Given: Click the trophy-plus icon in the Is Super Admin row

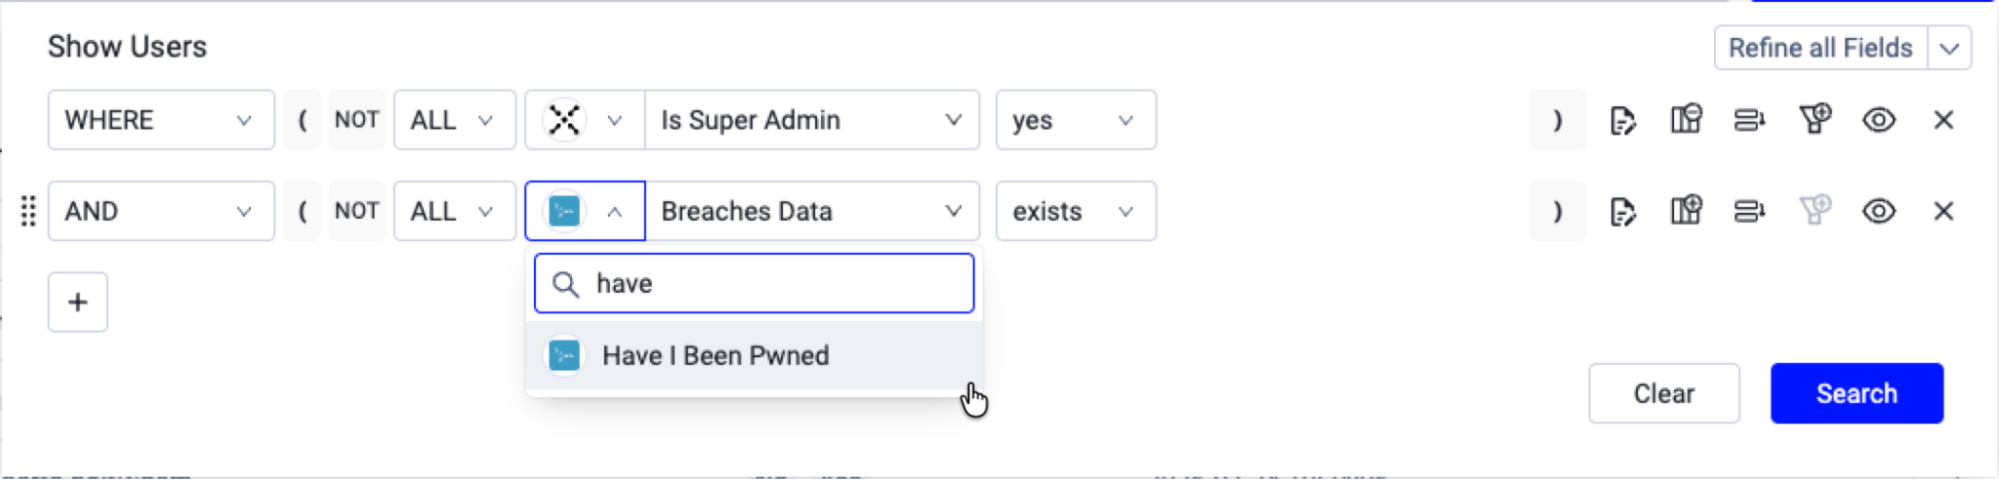Looking at the screenshot, I should coord(1815,120).
